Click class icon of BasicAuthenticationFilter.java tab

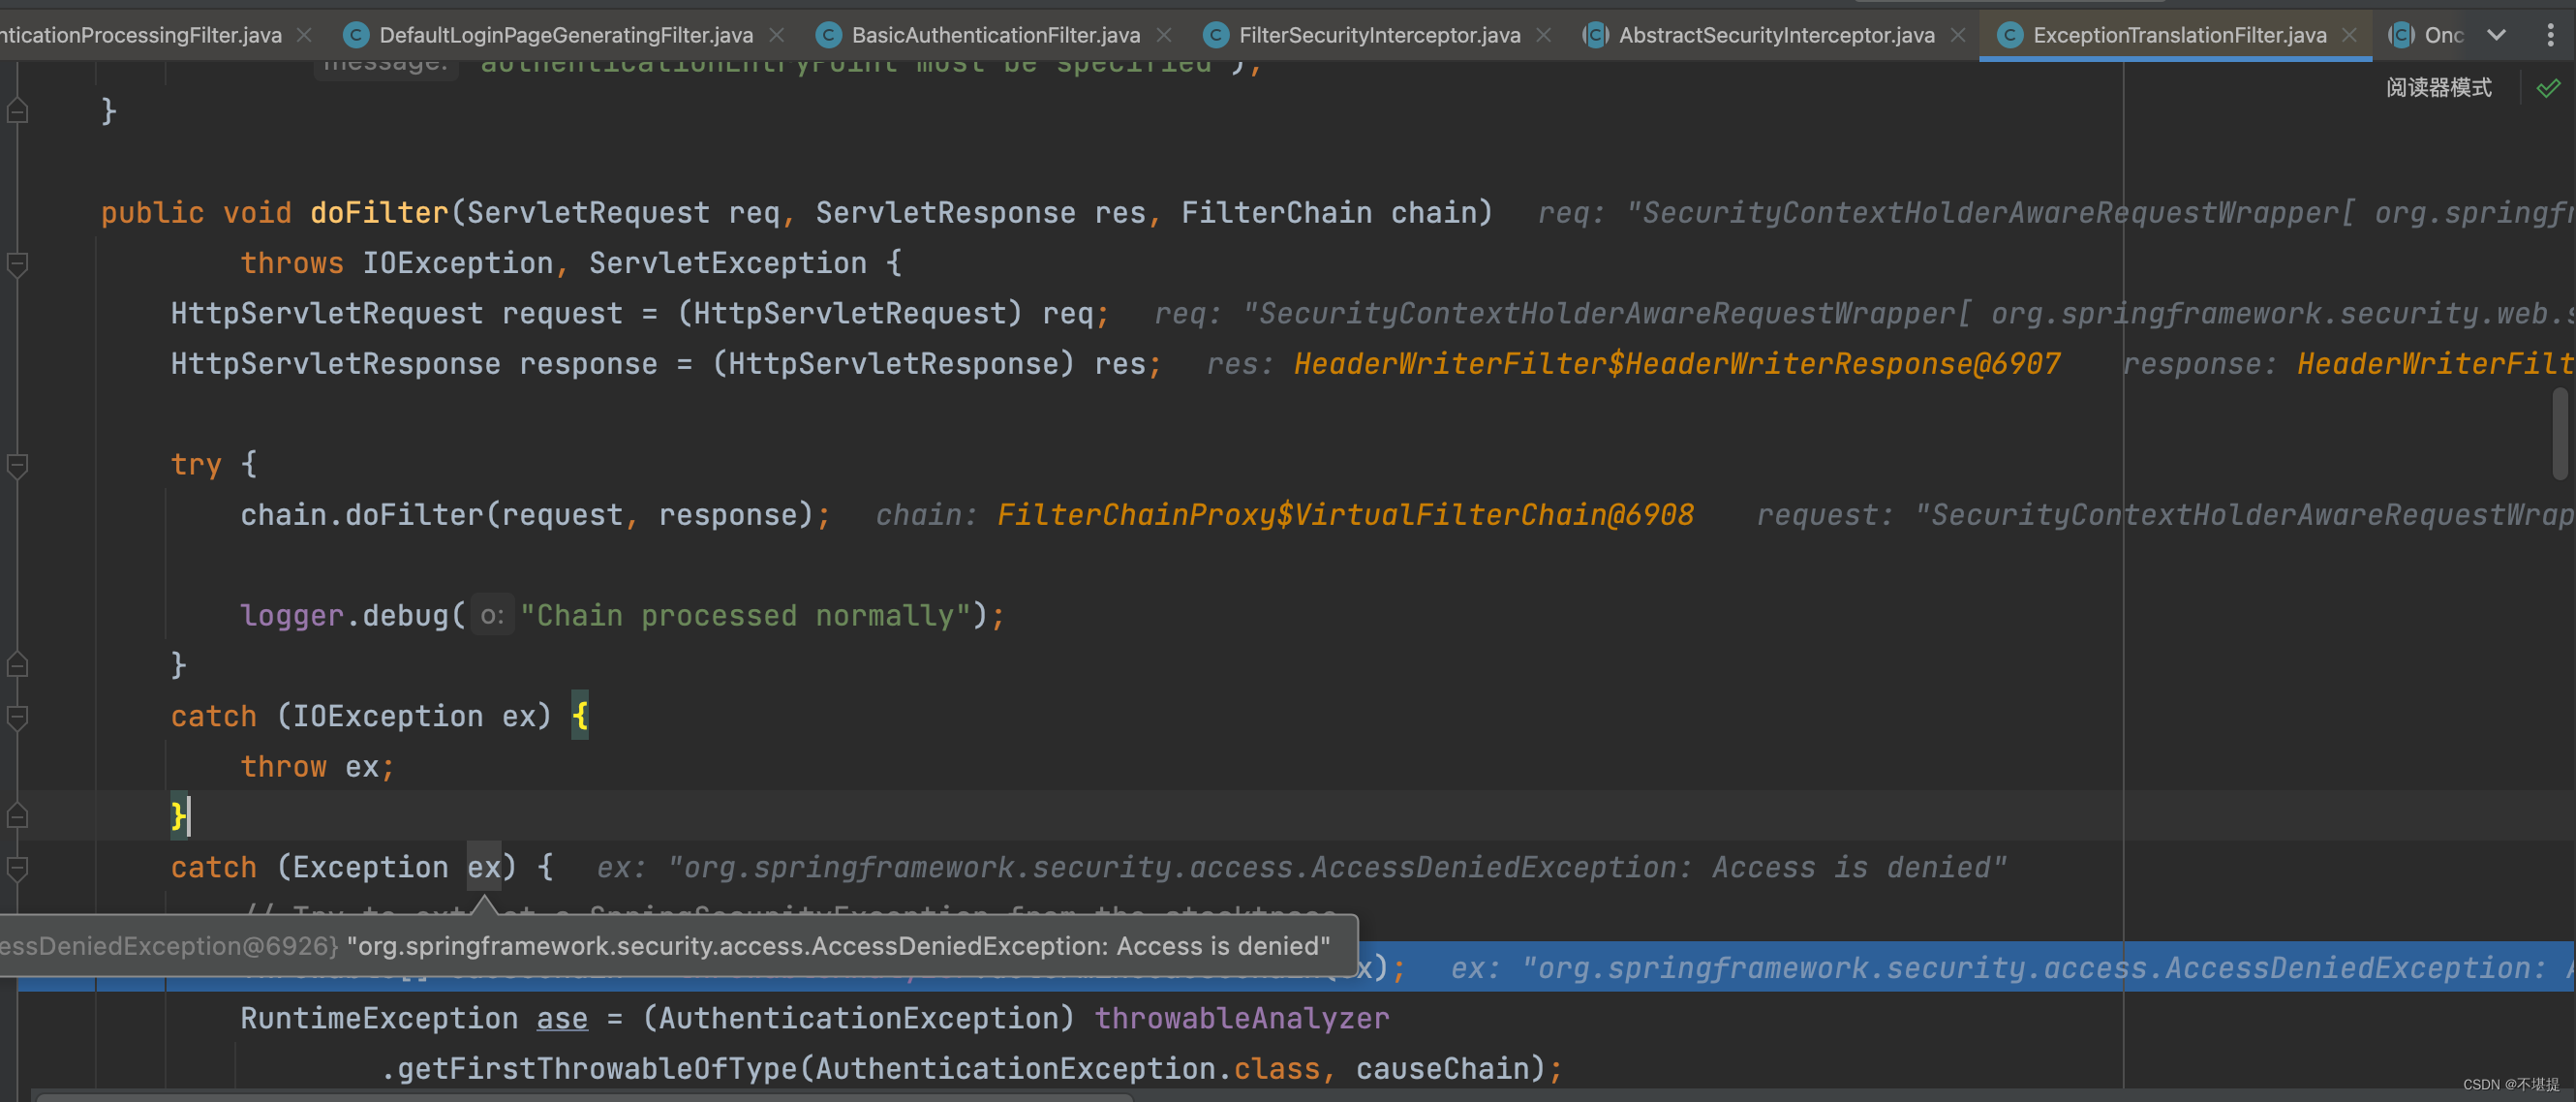point(828,35)
